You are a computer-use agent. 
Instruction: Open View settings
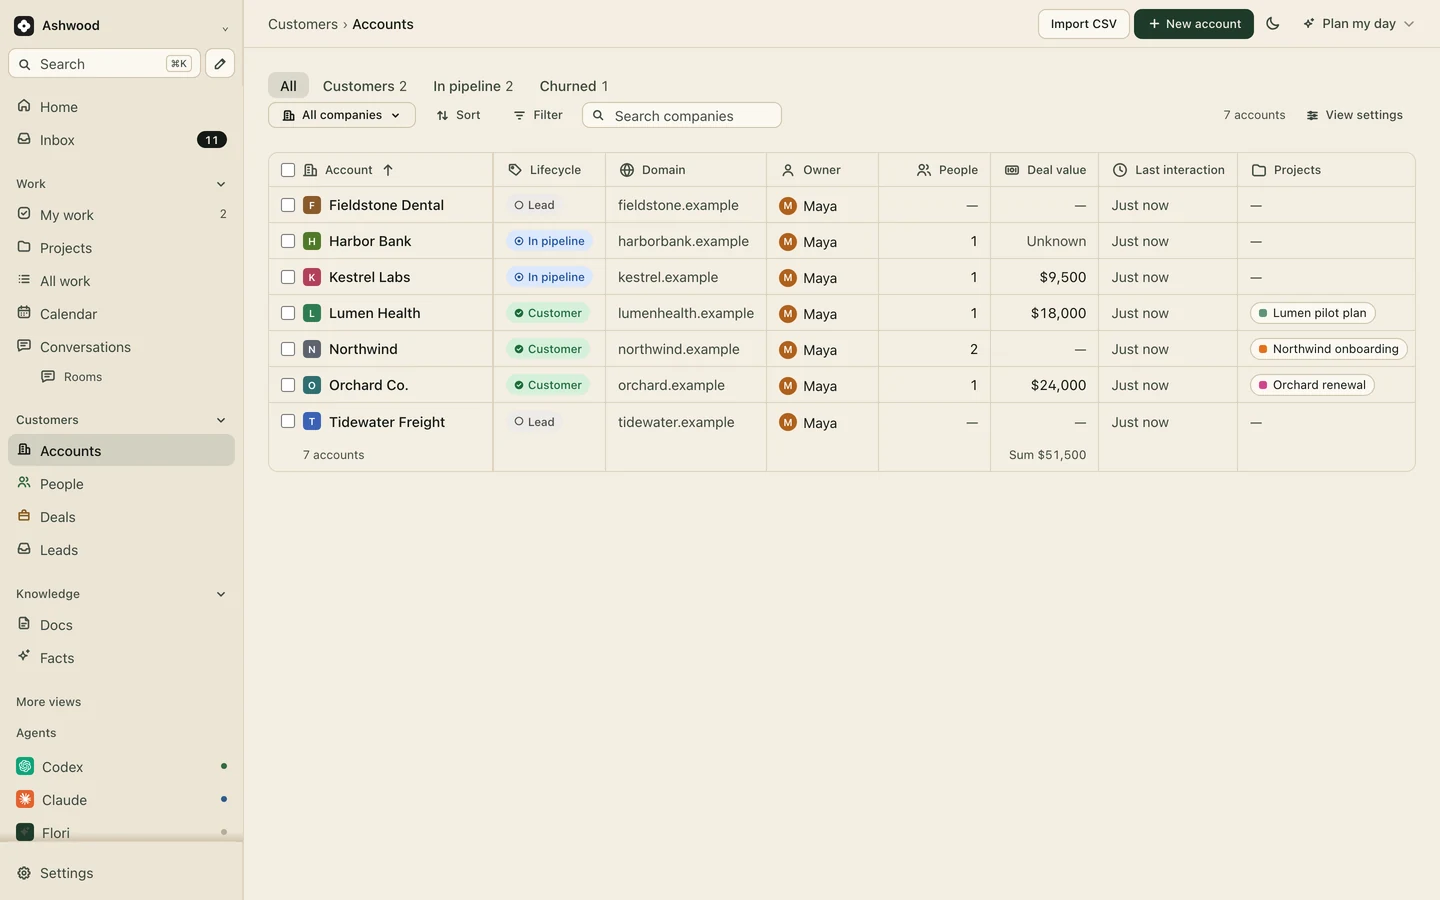click(1355, 115)
